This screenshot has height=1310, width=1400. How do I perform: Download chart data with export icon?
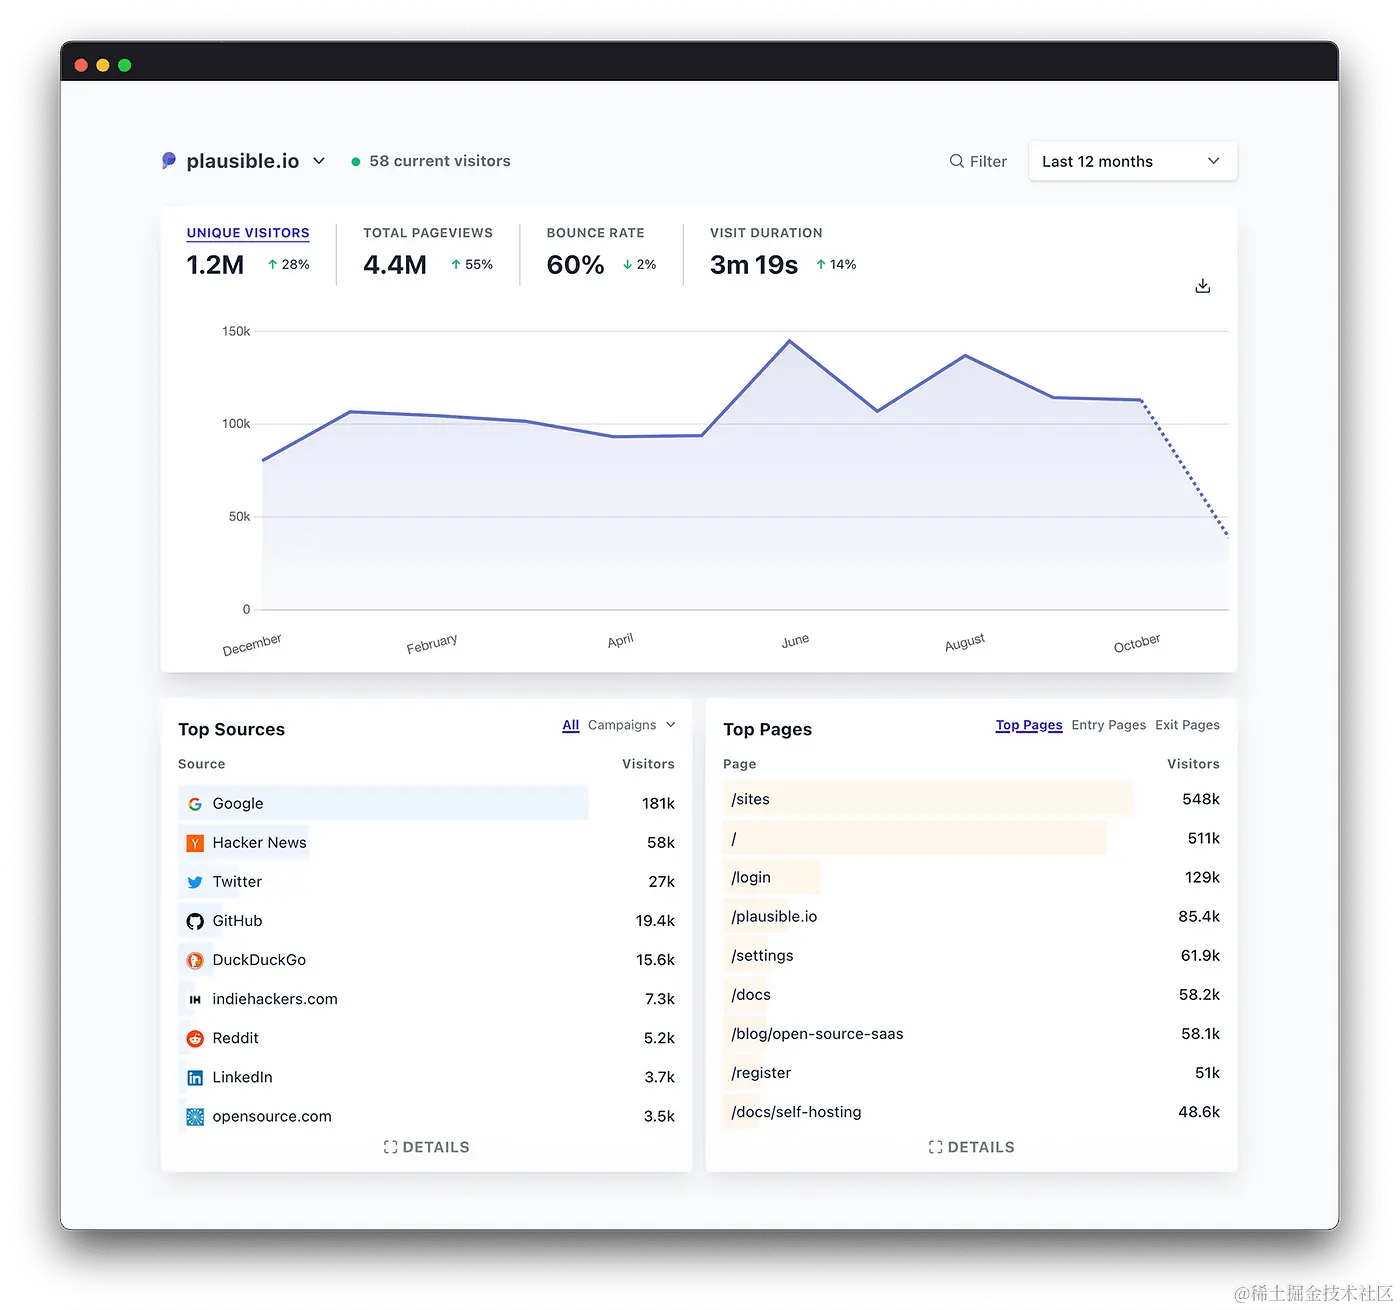(1203, 286)
